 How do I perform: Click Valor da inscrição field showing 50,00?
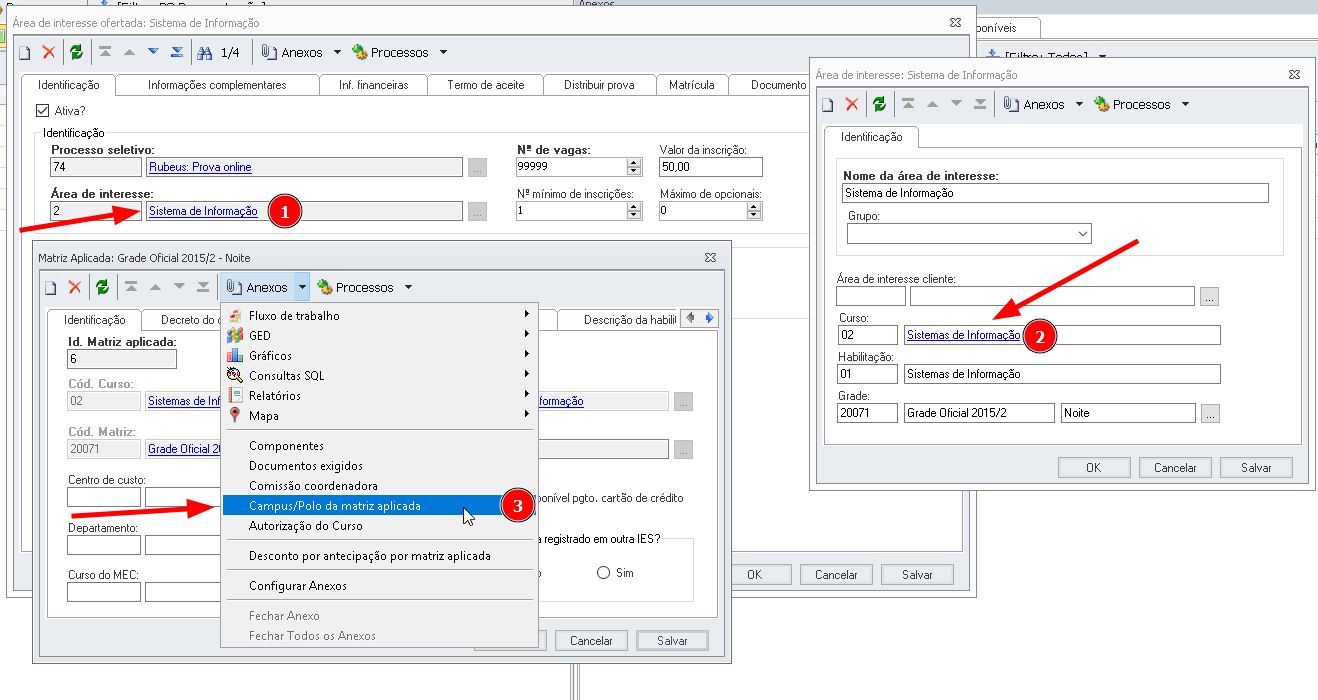click(x=710, y=167)
